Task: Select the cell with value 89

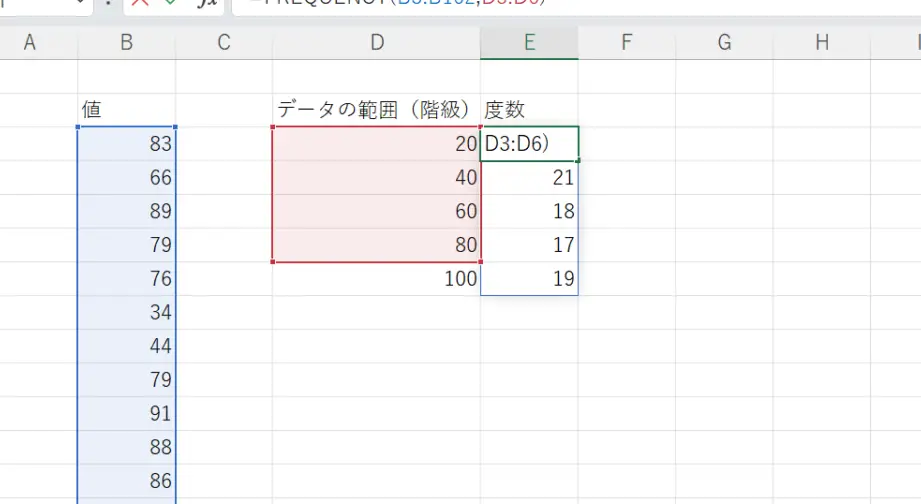Action: tap(126, 211)
